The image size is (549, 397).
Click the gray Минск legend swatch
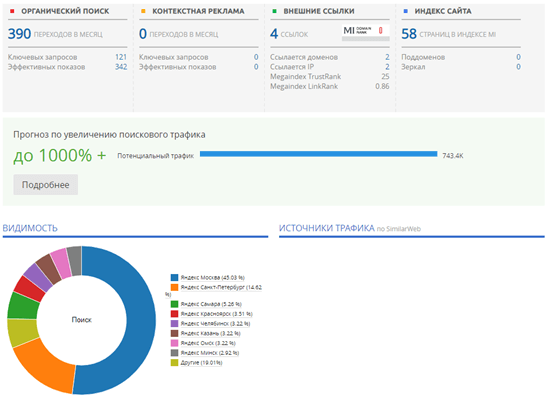point(174,353)
